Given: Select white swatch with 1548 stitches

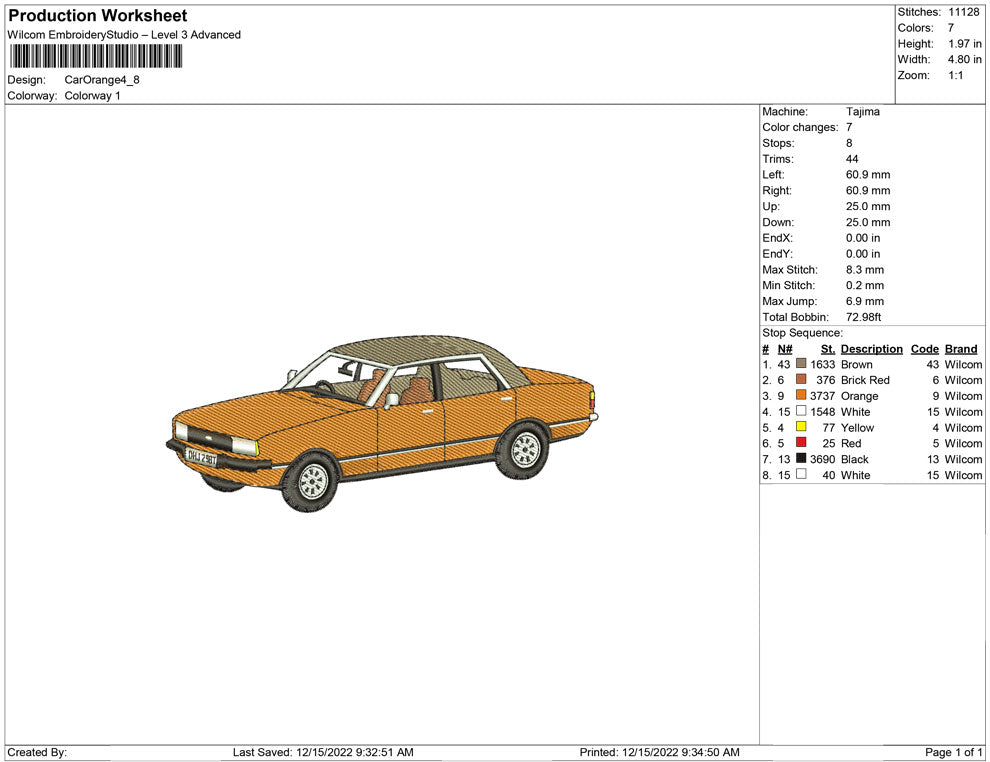Looking at the screenshot, I should click(x=801, y=412).
